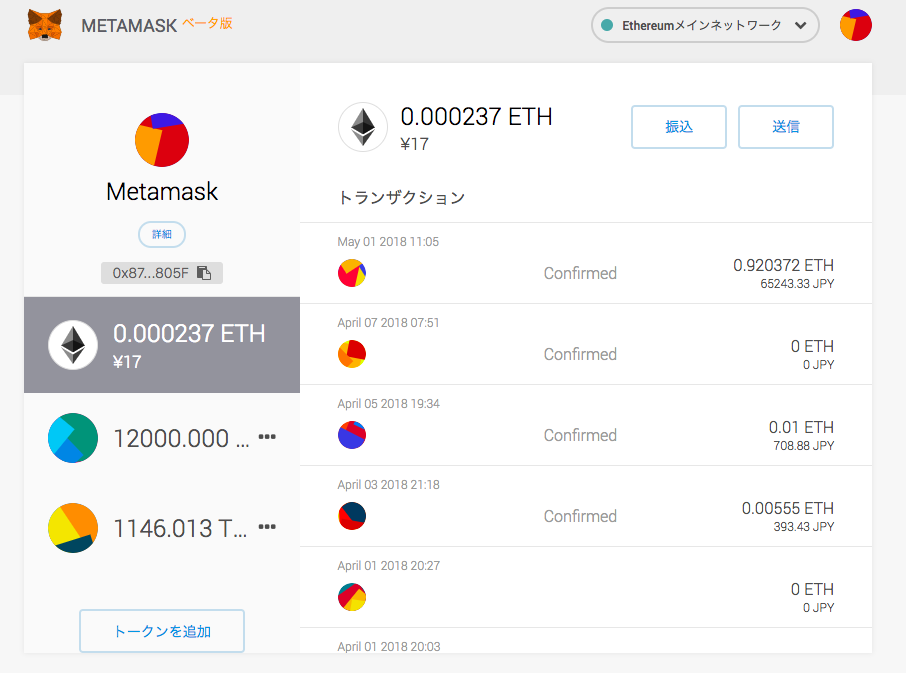The image size is (906, 673).
Task: Click identicon of May 01 2018 transaction
Action: [x=352, y=273]
